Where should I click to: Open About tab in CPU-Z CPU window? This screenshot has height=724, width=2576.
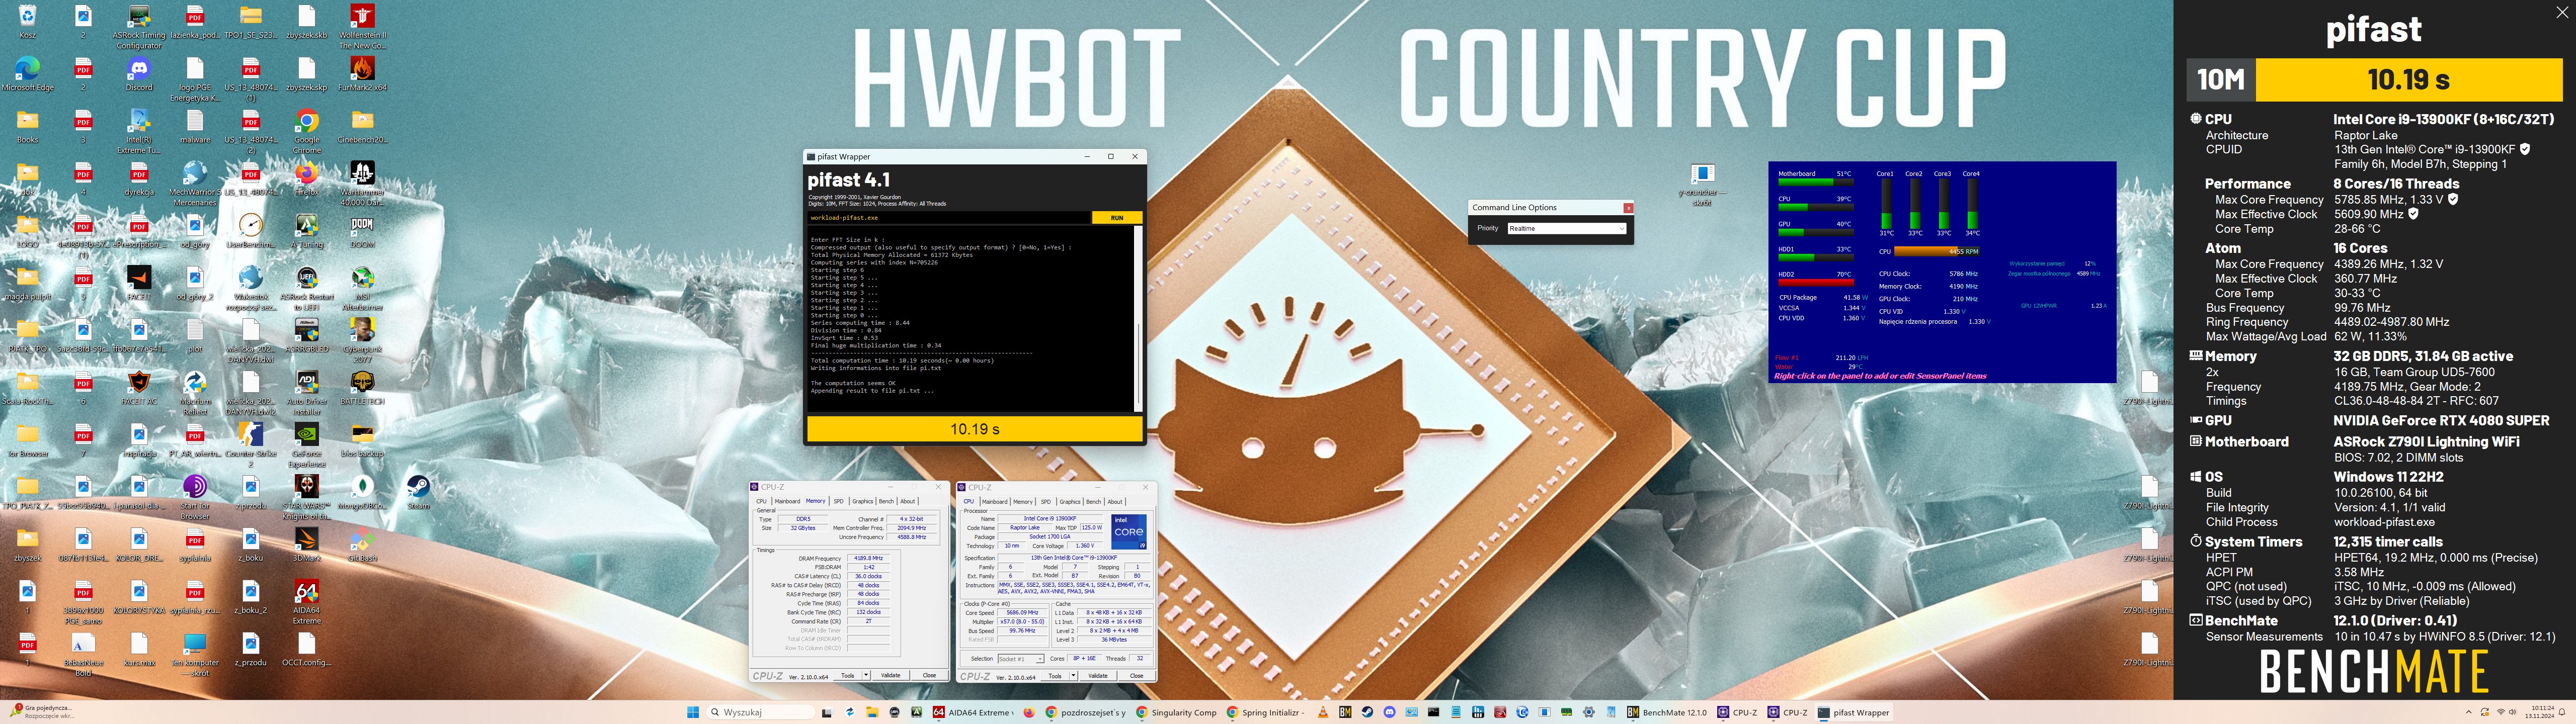pos(1115,502)
